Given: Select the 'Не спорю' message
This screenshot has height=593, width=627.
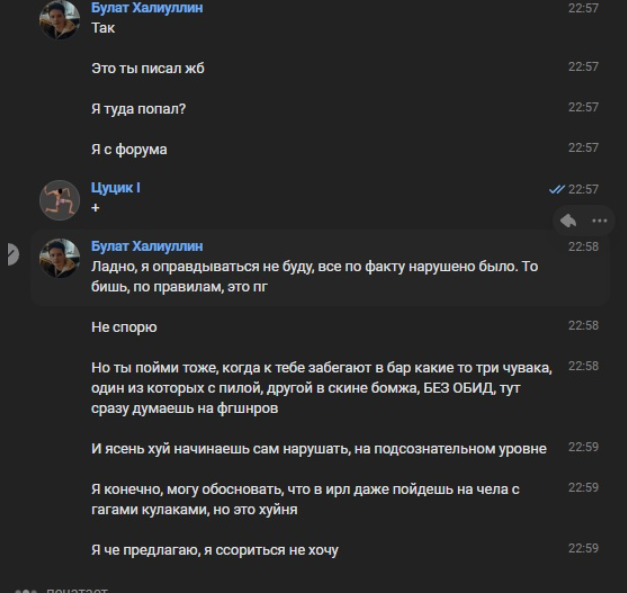Looking at the screenshot, I should [x=124, y=328].
